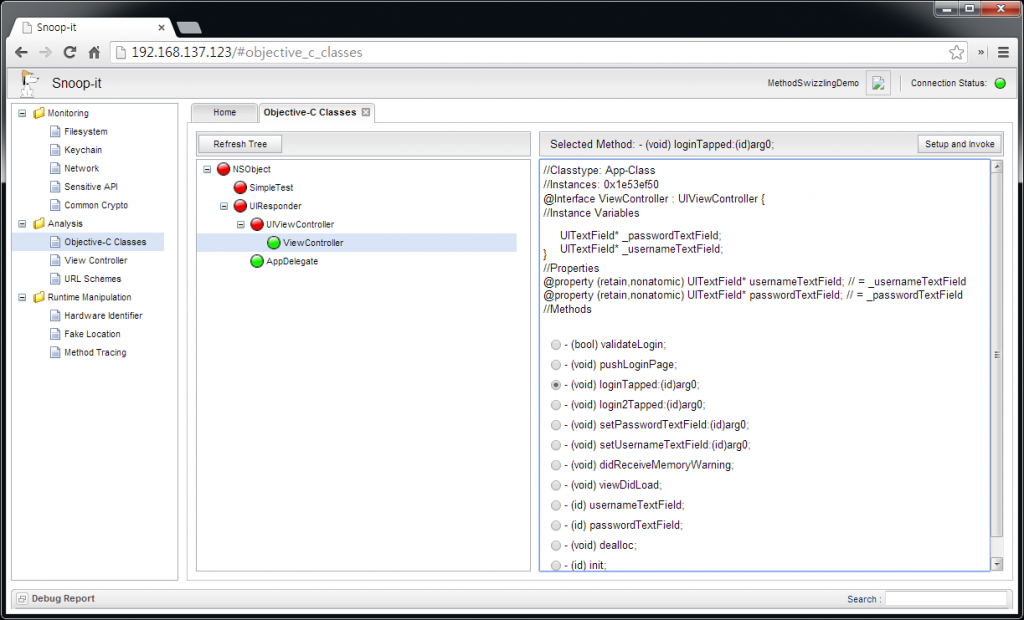Click the red icon beside SimpleTest class
Viewport: 1024px width, 620px height.
coord(240,188)
